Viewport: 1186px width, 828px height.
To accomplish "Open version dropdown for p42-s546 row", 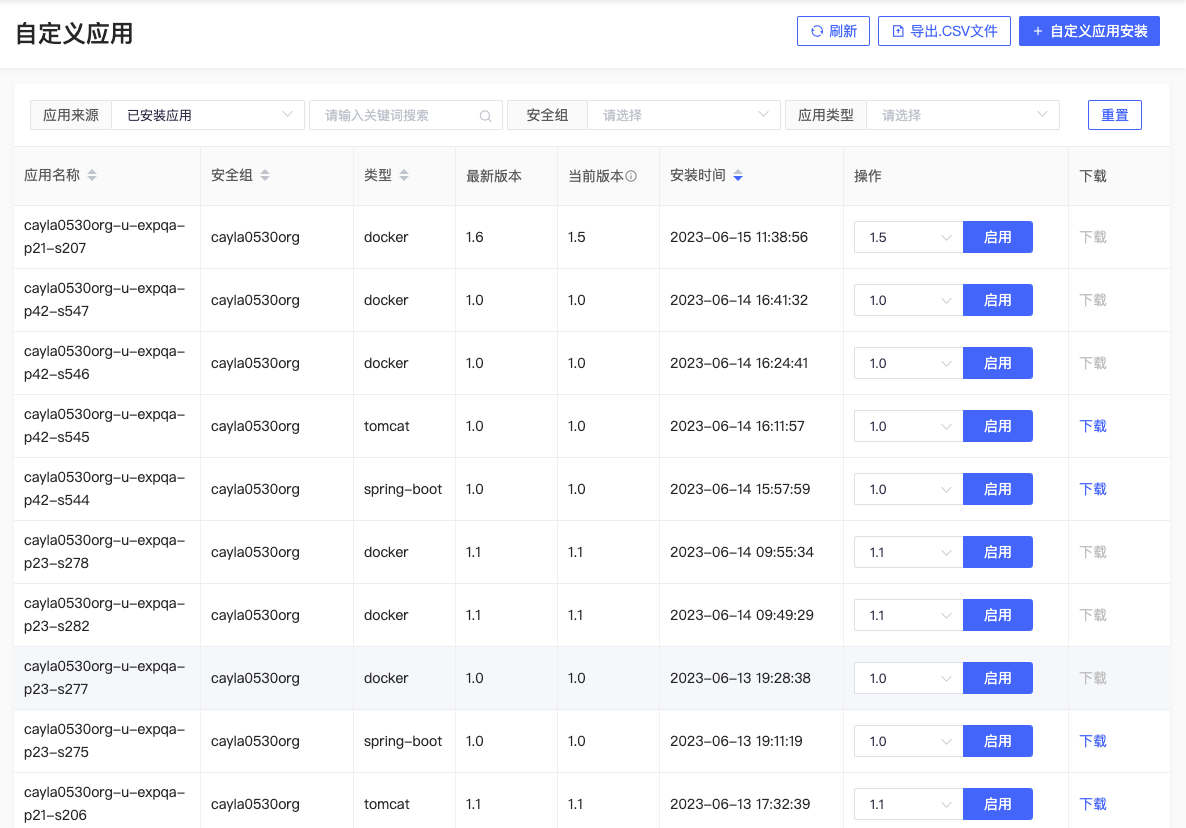I will click(908, 363).
